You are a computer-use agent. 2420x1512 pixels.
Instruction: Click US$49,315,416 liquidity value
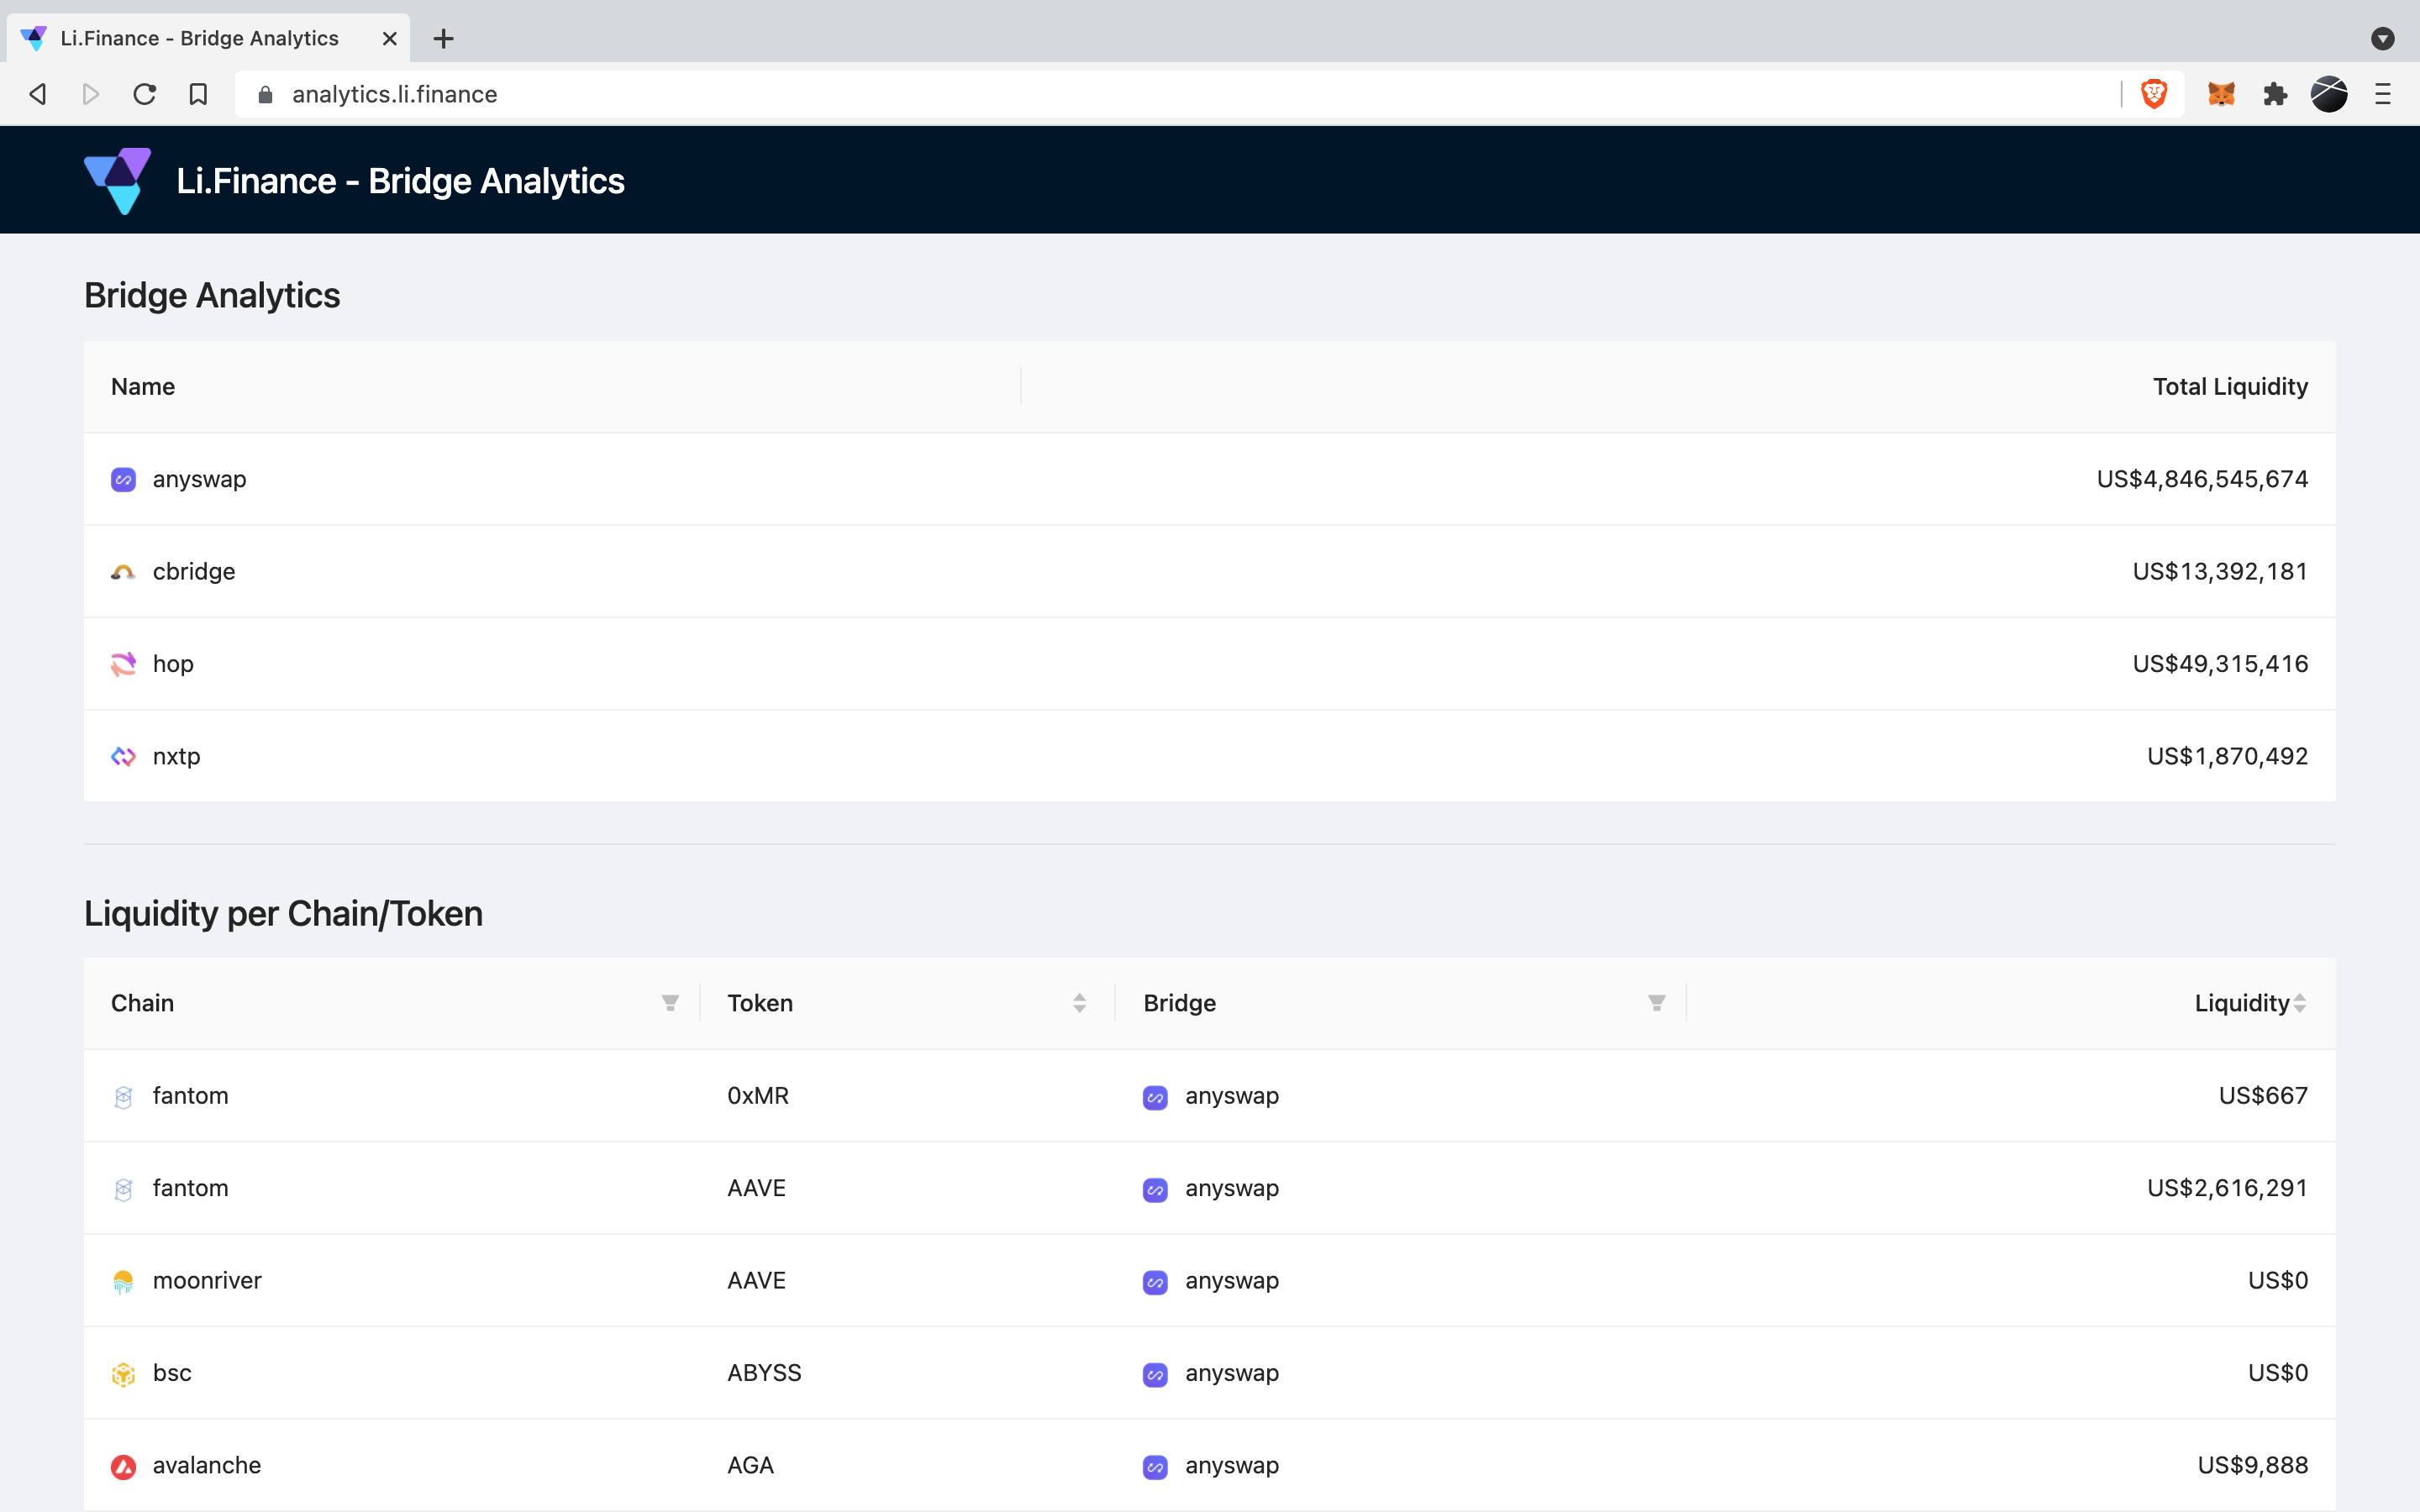2220,664
